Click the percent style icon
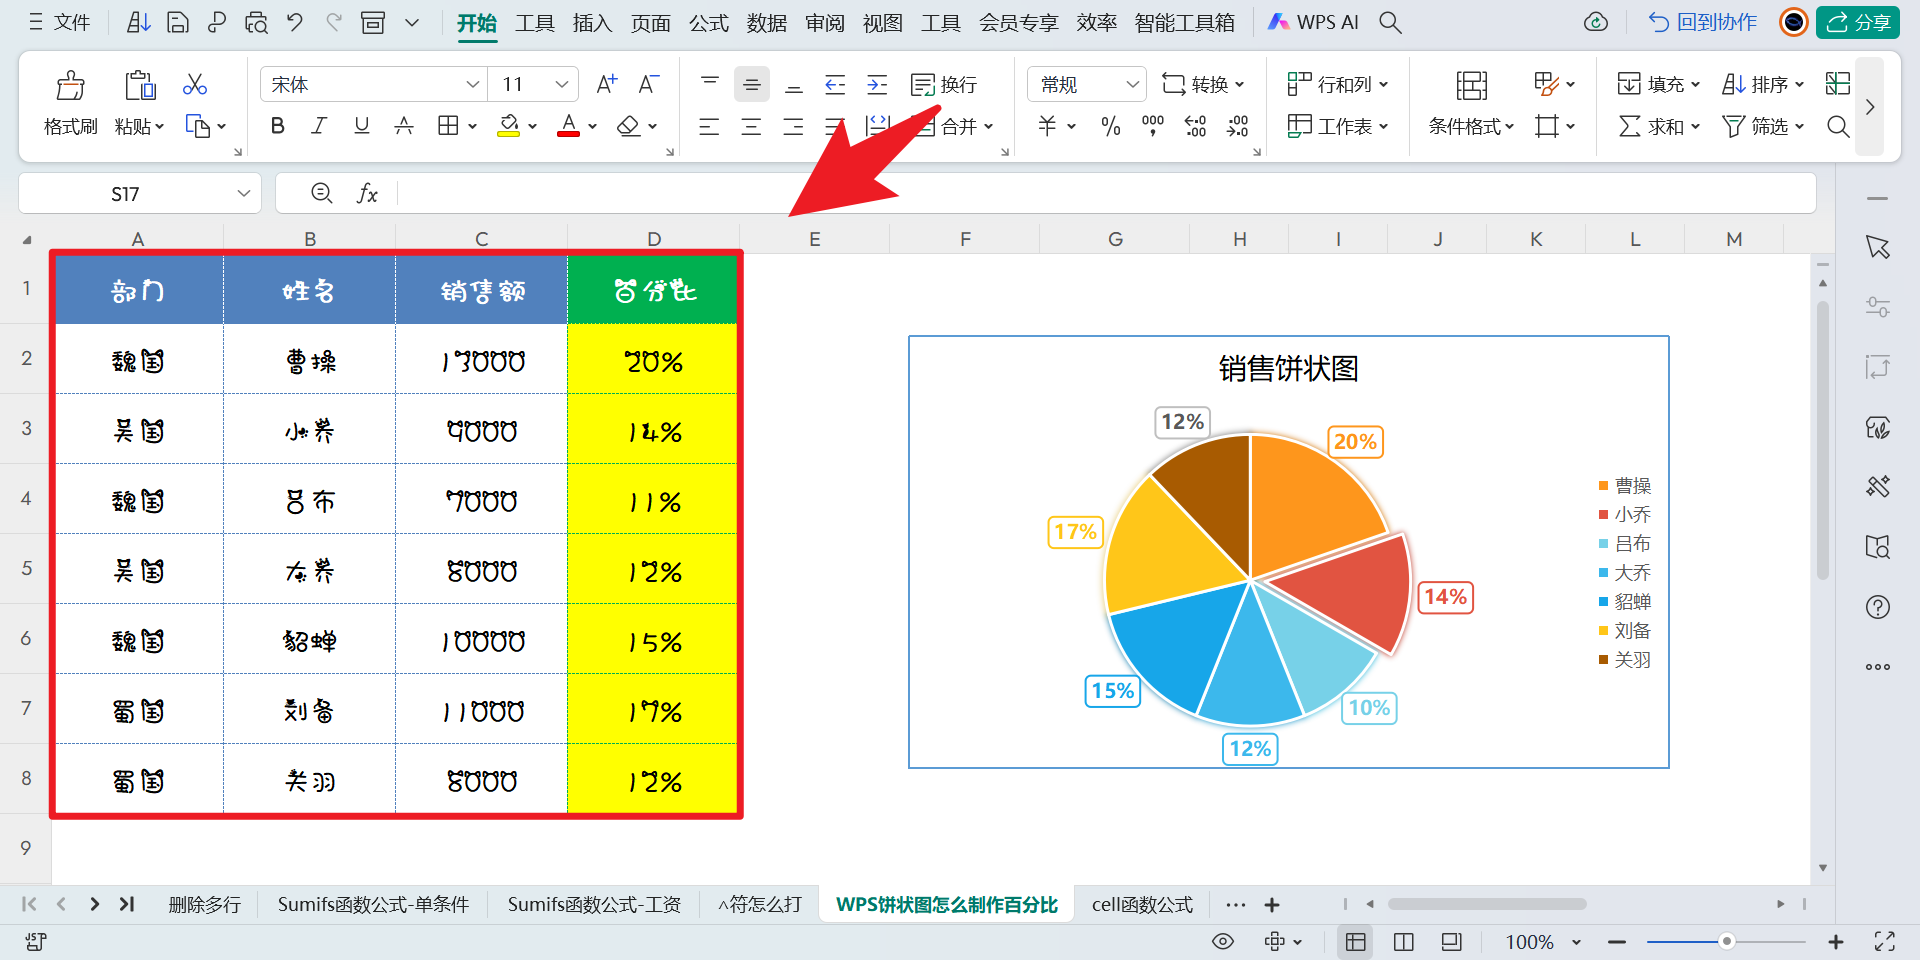The height and width of the screenshot is (960, 1920). coord(1110,126)
